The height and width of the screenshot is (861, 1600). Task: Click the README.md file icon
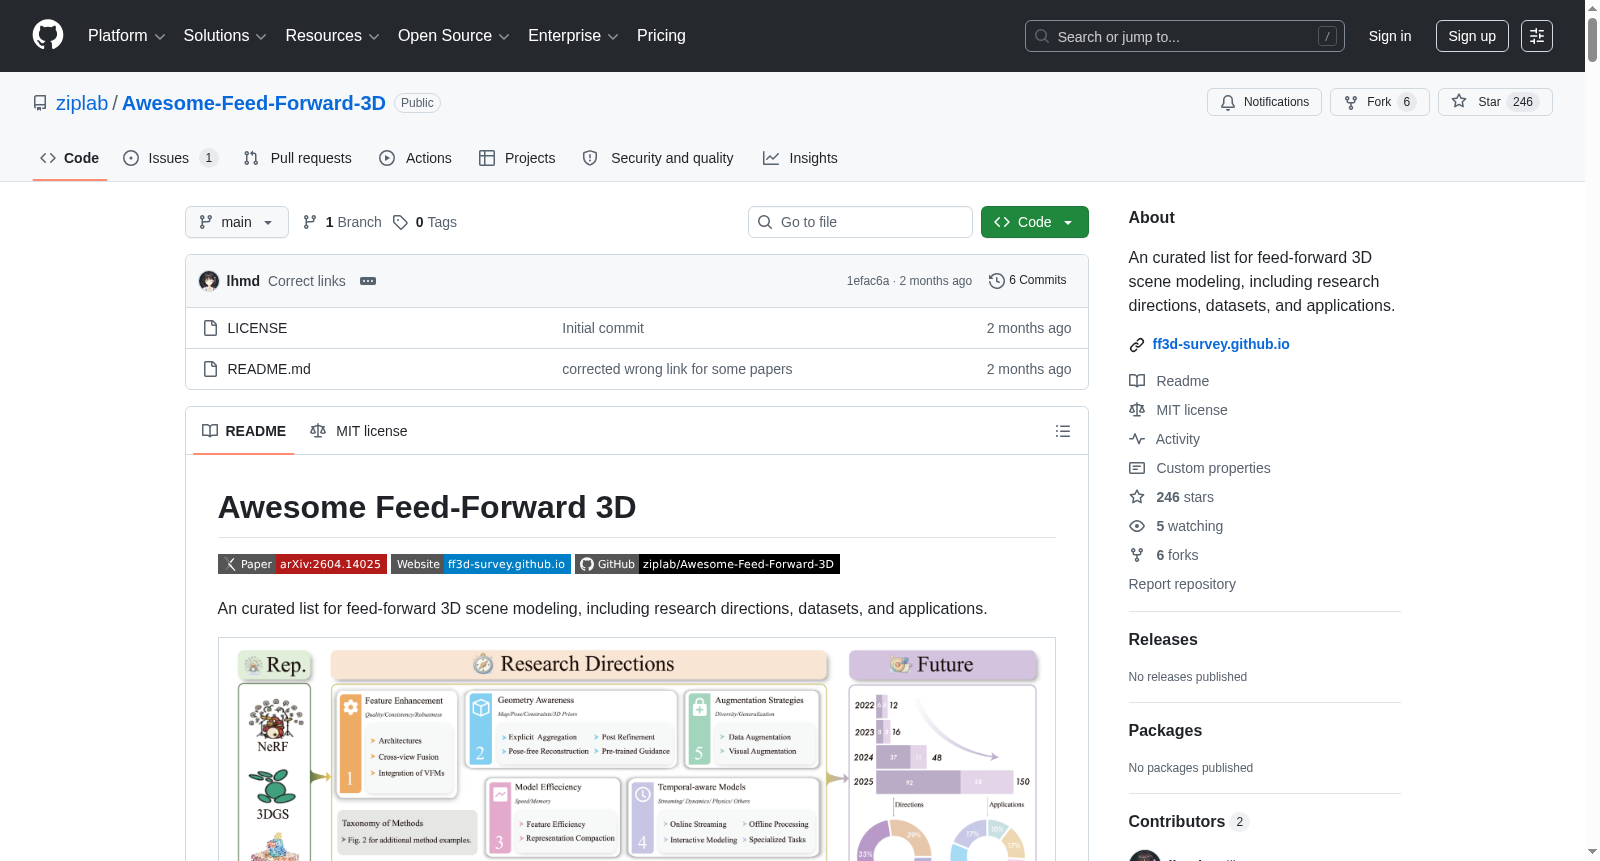[x=210, y=369]
